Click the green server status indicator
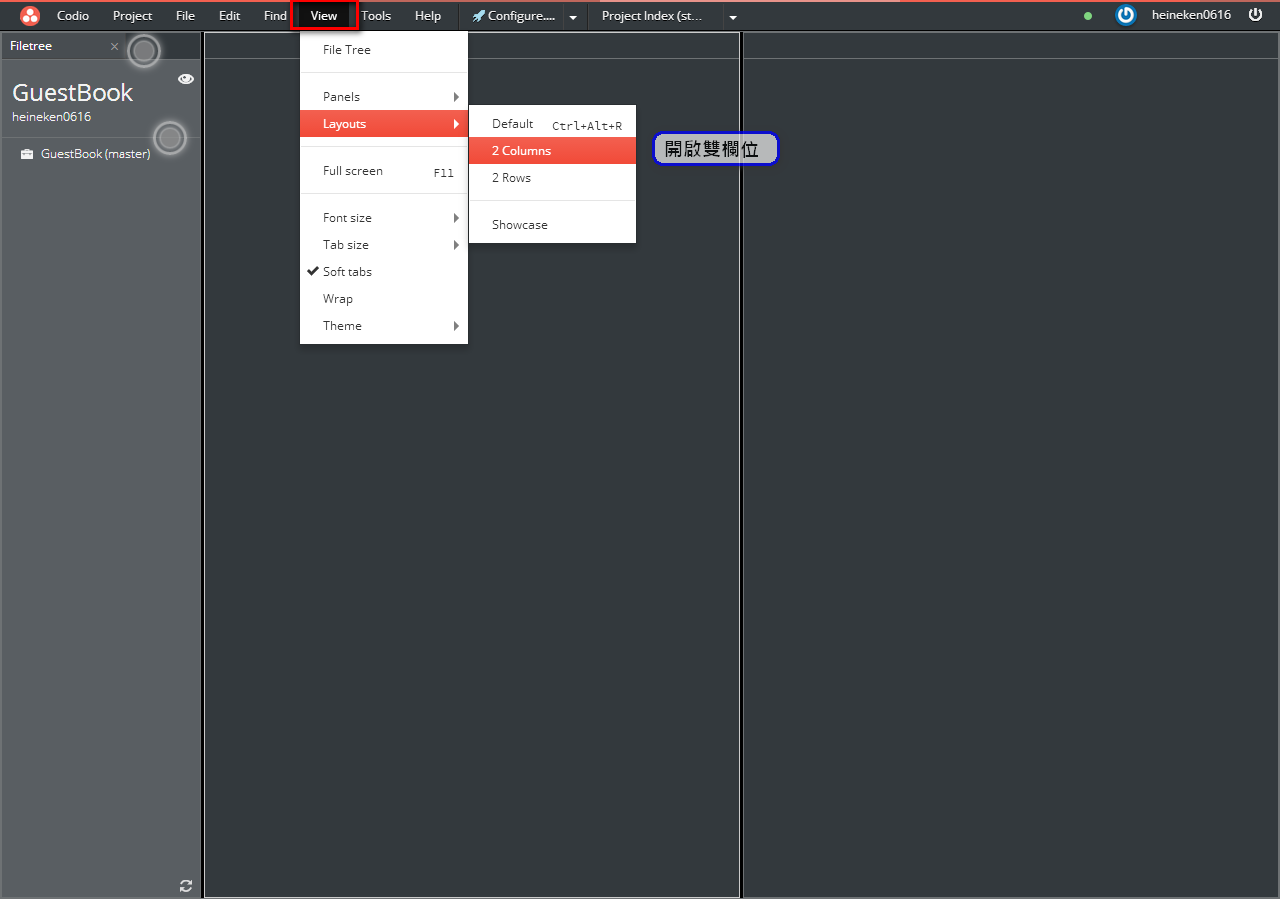1280x899 pixels. tap(1087, 16)
